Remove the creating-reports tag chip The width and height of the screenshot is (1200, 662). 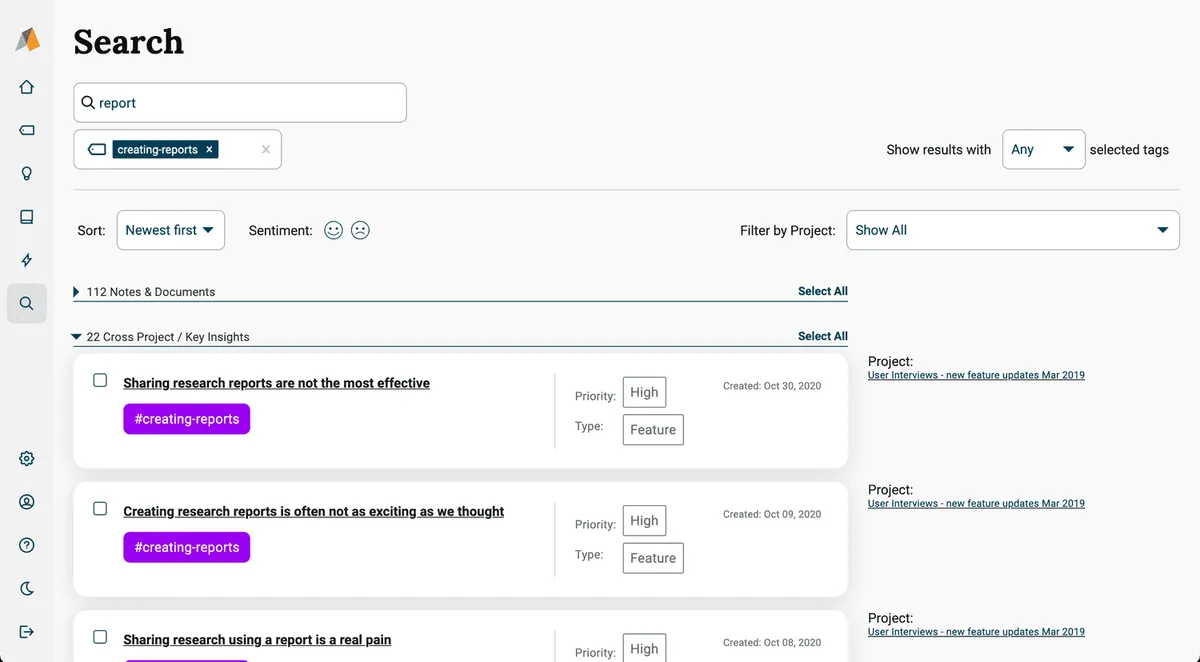point(209,149)
